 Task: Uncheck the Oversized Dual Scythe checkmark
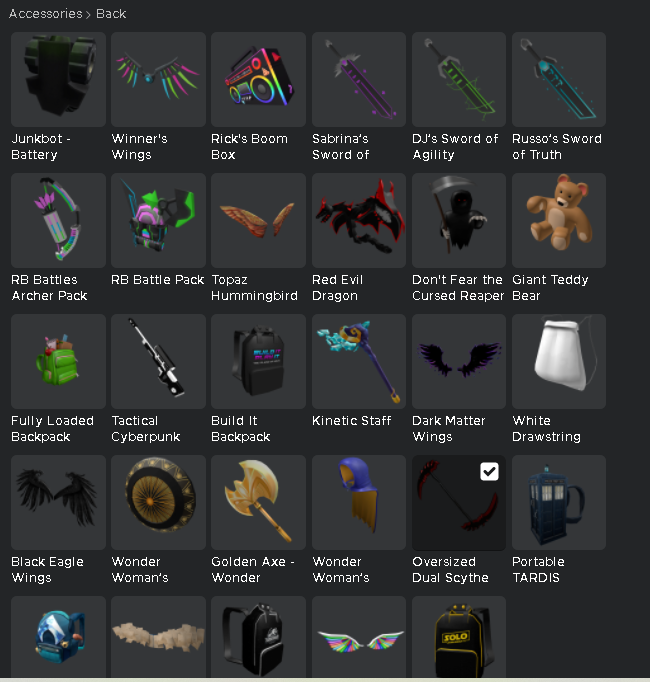coord(489,471)
